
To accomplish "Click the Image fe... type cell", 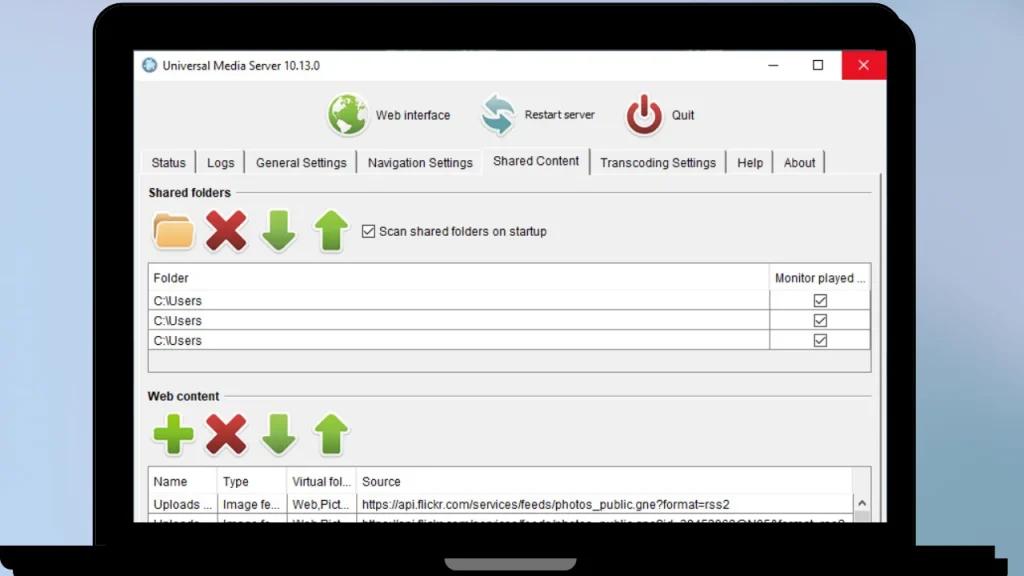I will point(252,504).
